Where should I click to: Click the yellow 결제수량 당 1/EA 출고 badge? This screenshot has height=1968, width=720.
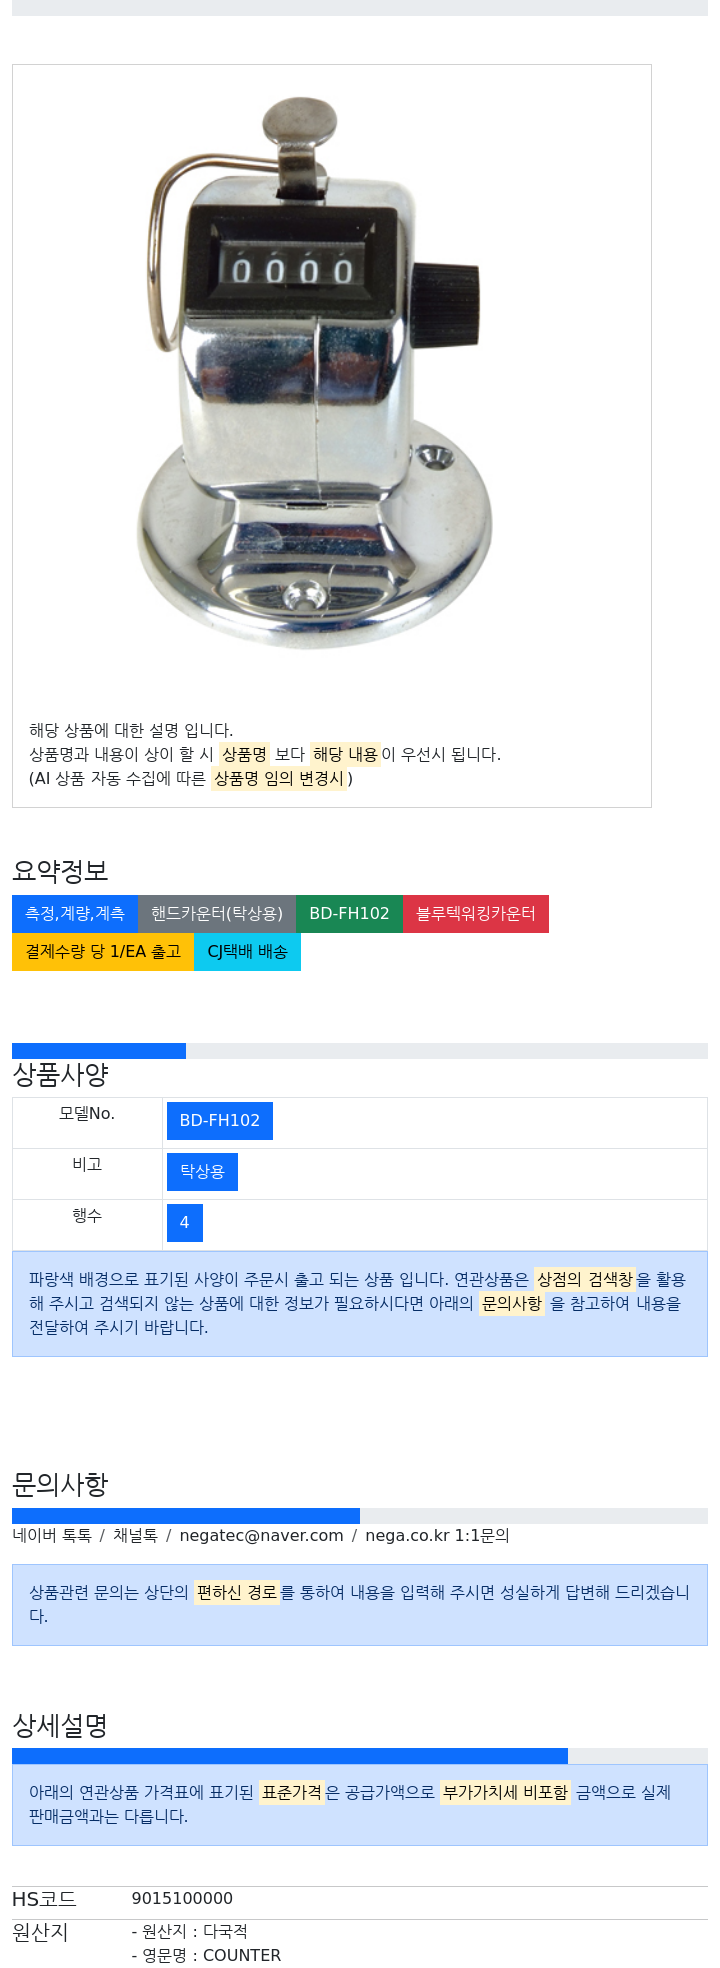[103, 952]
